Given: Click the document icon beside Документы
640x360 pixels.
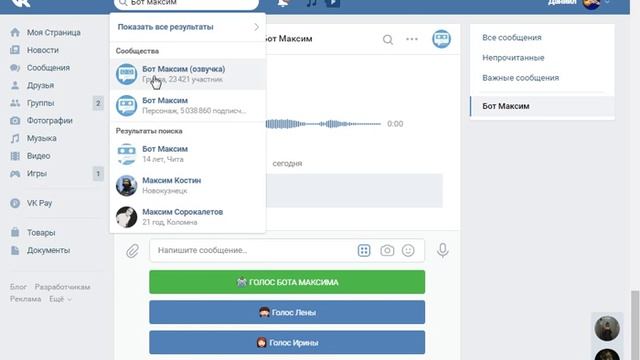Looking at the screenshot, I should tap(15, 250).
